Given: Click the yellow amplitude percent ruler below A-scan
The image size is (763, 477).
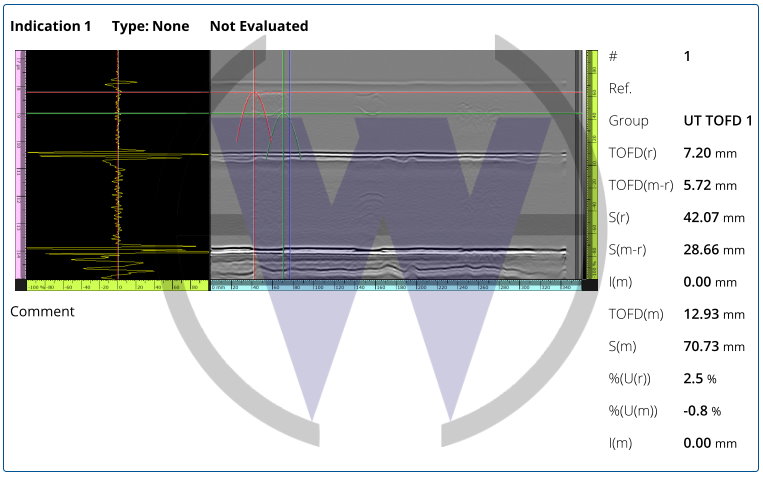Looking at the screenshot, I should (x=118, y=286).
